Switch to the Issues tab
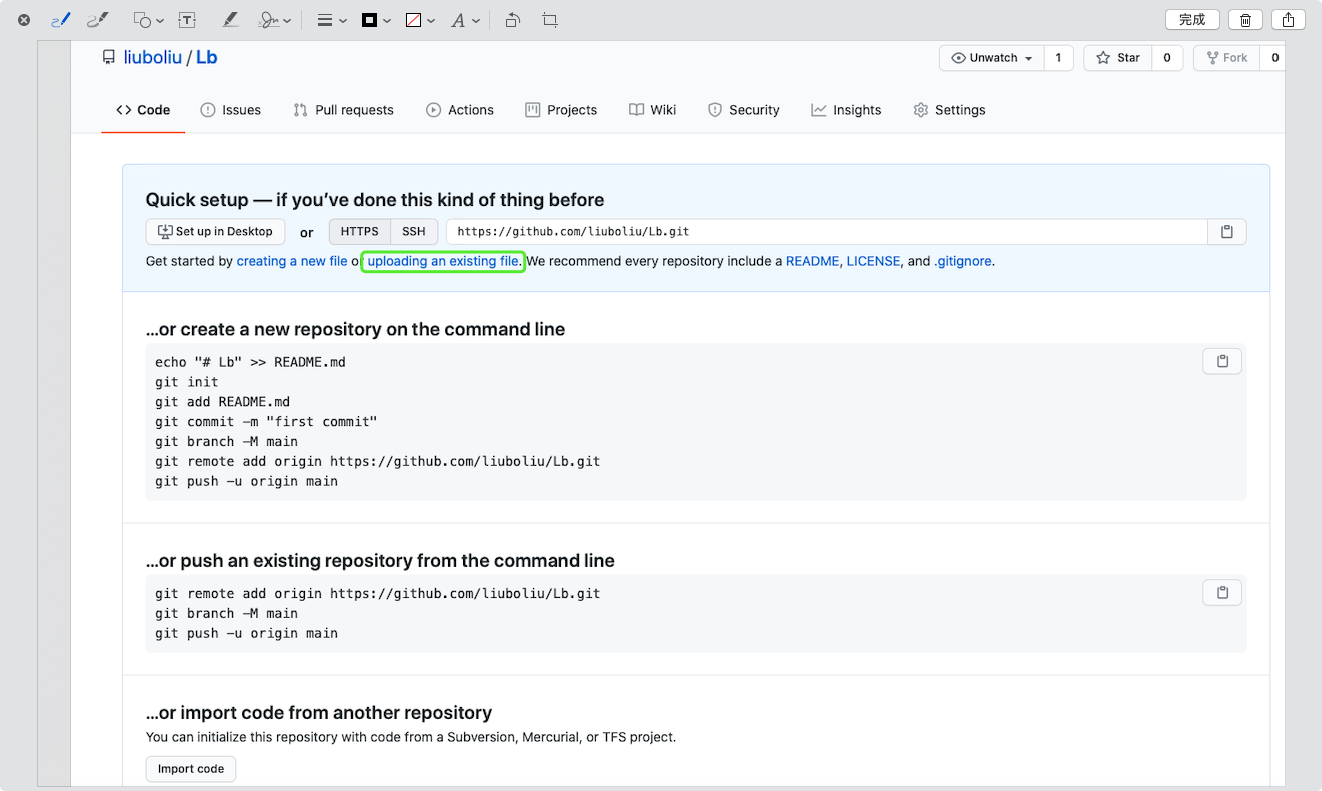The width and height of the screenshot is (1322, 791). pos(231,110)
